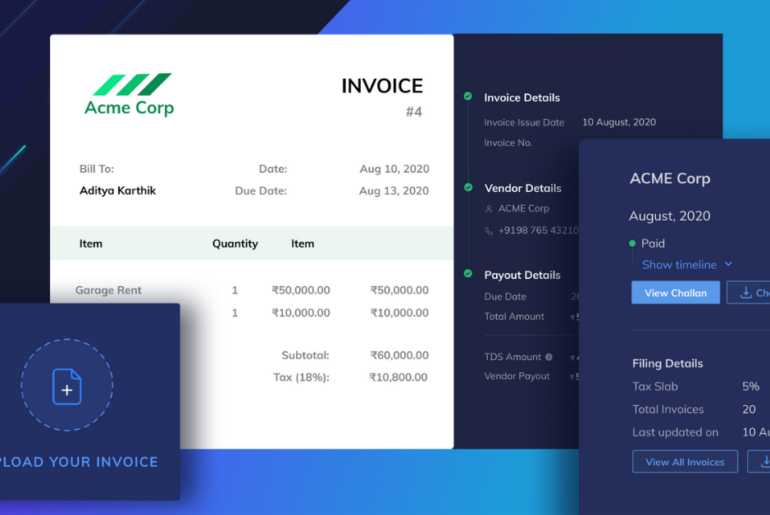Screen dimensions: 770x515
Task: Expand the Show timeline chevron
Action: point(728,264)
